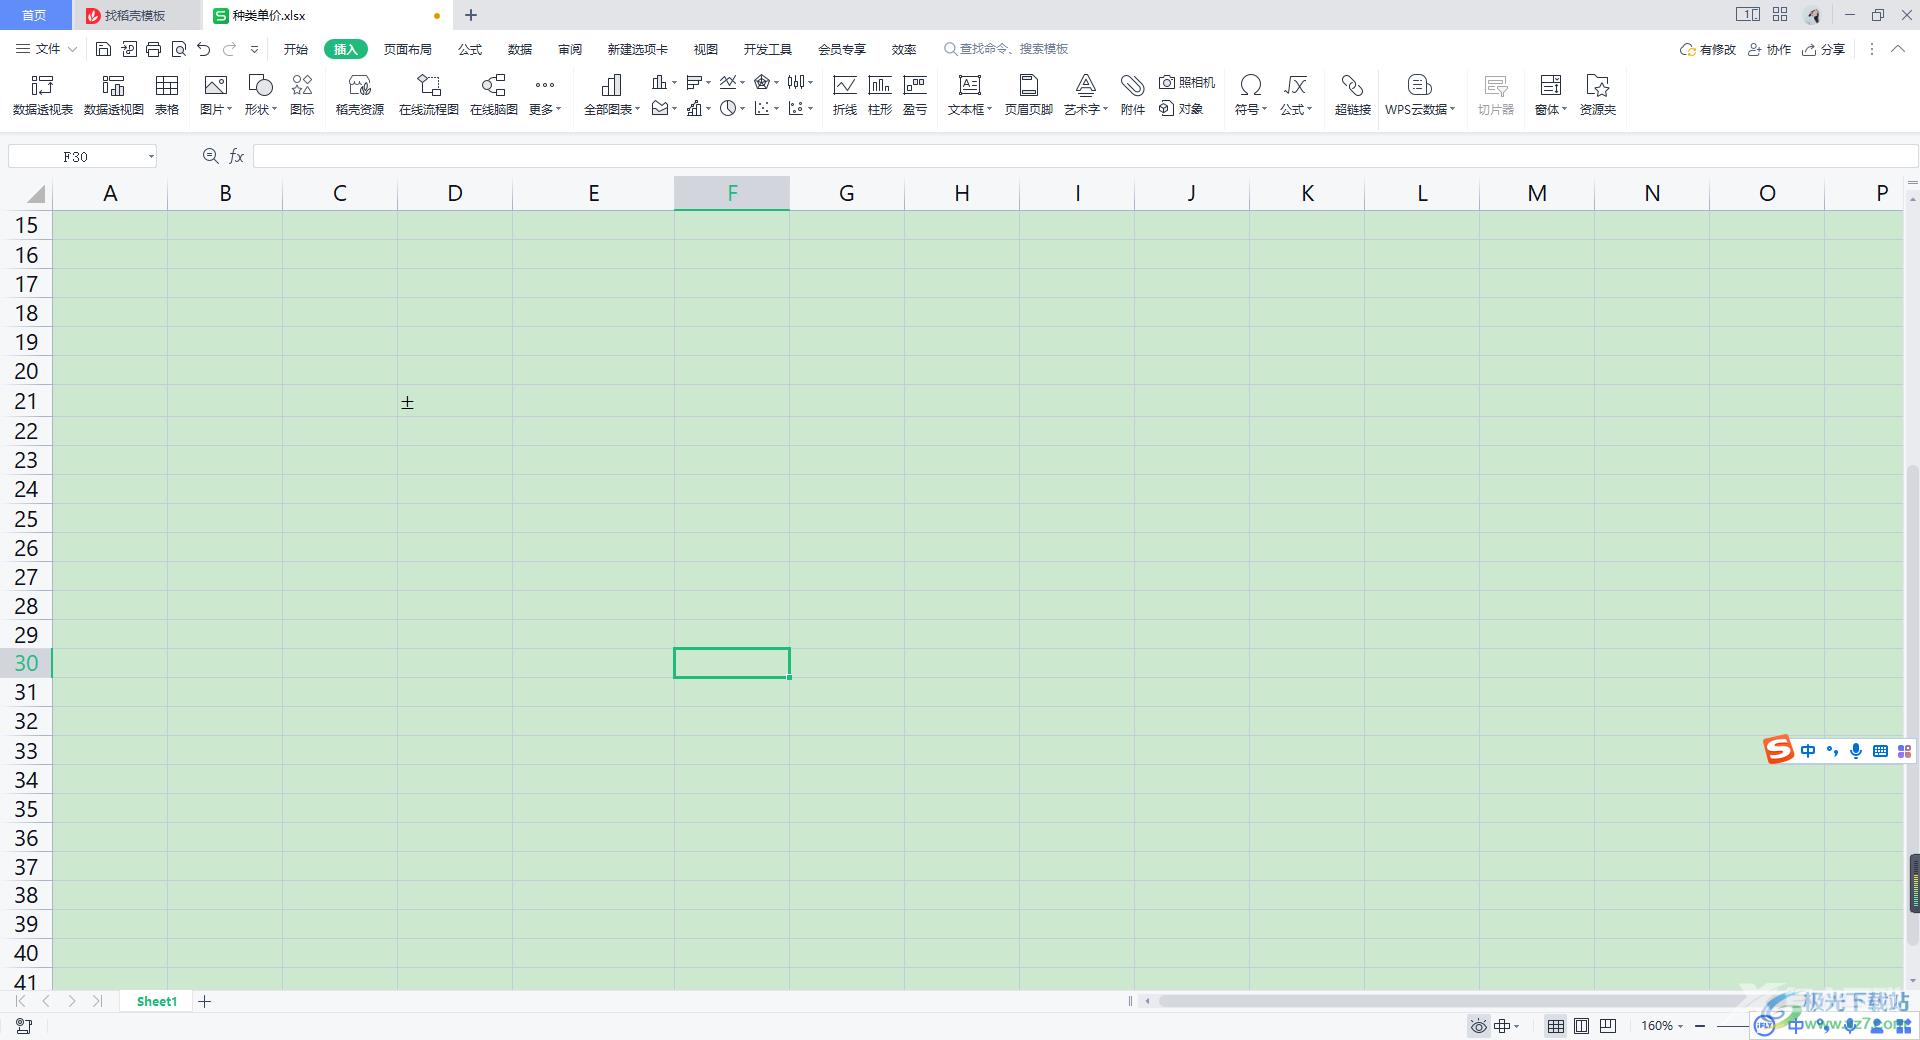The image size is (1920, 1040).
Task: Insert an object (对象)
Action: tap(1181, 108)
